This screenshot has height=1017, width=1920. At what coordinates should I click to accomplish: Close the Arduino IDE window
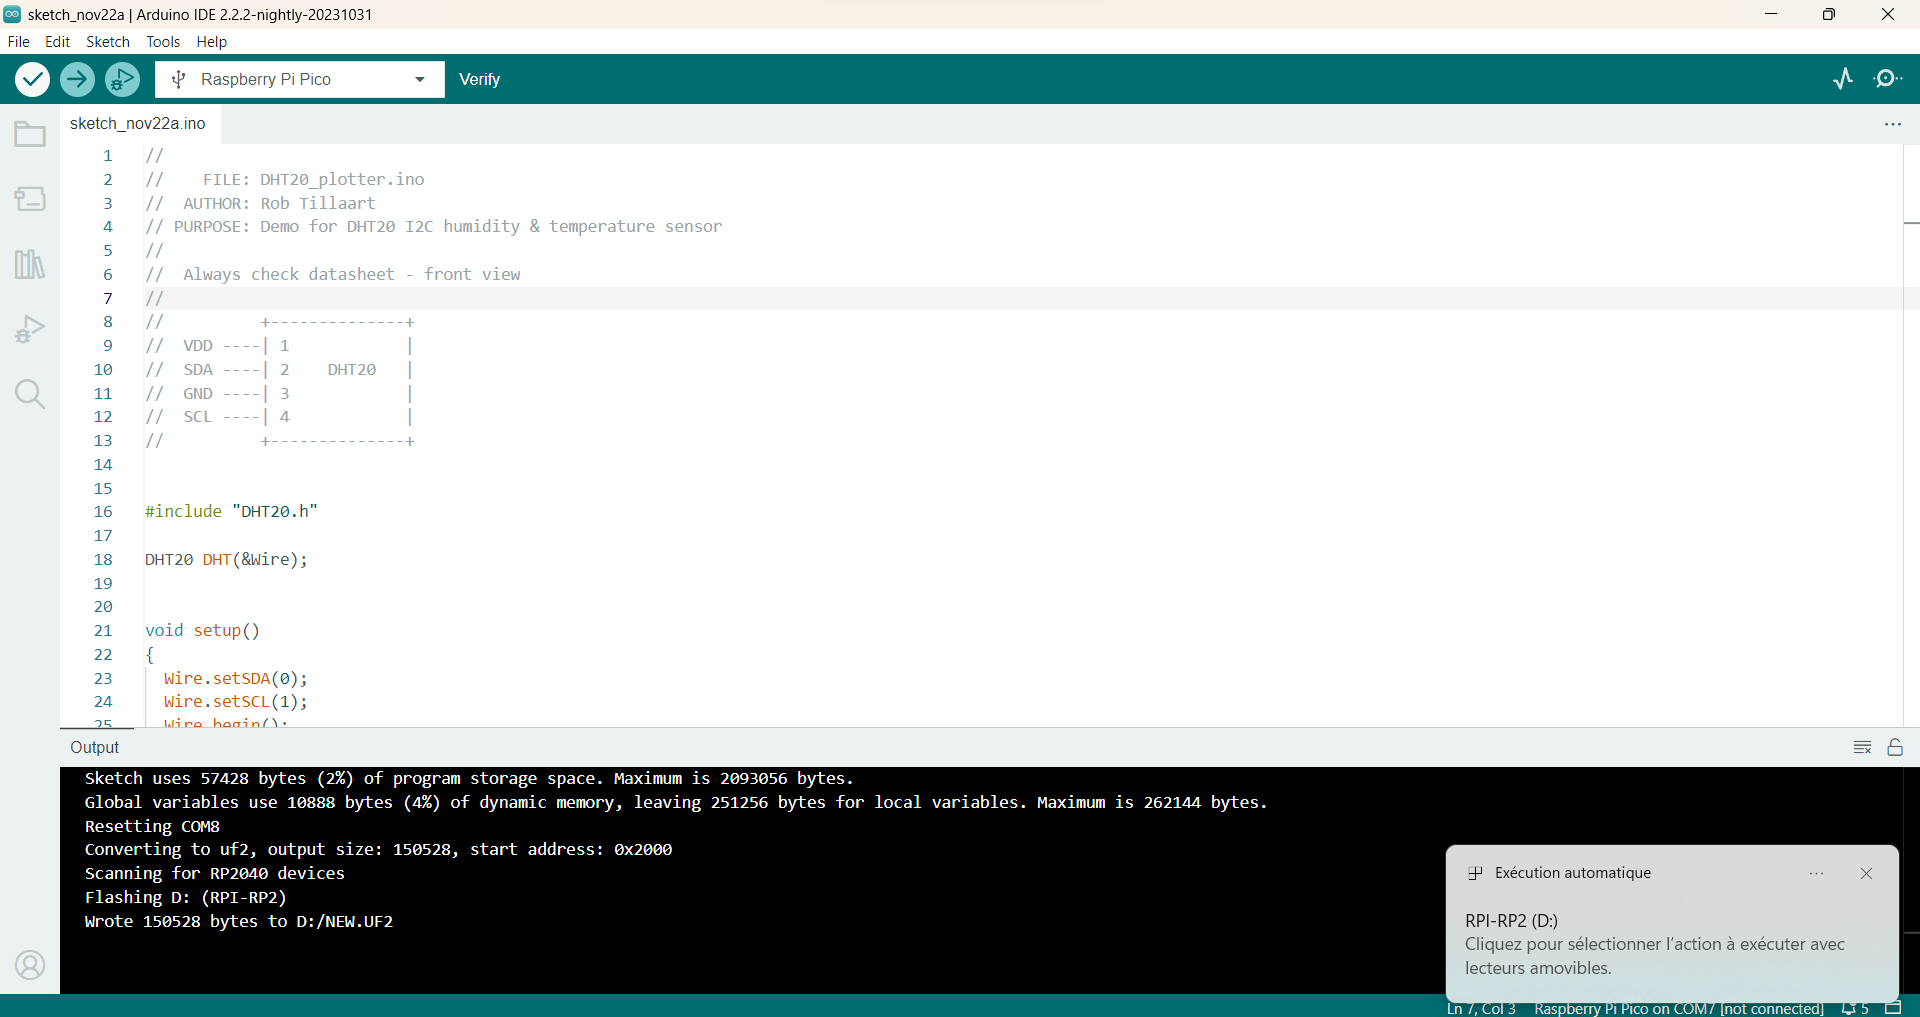[x=1888, y=14]
